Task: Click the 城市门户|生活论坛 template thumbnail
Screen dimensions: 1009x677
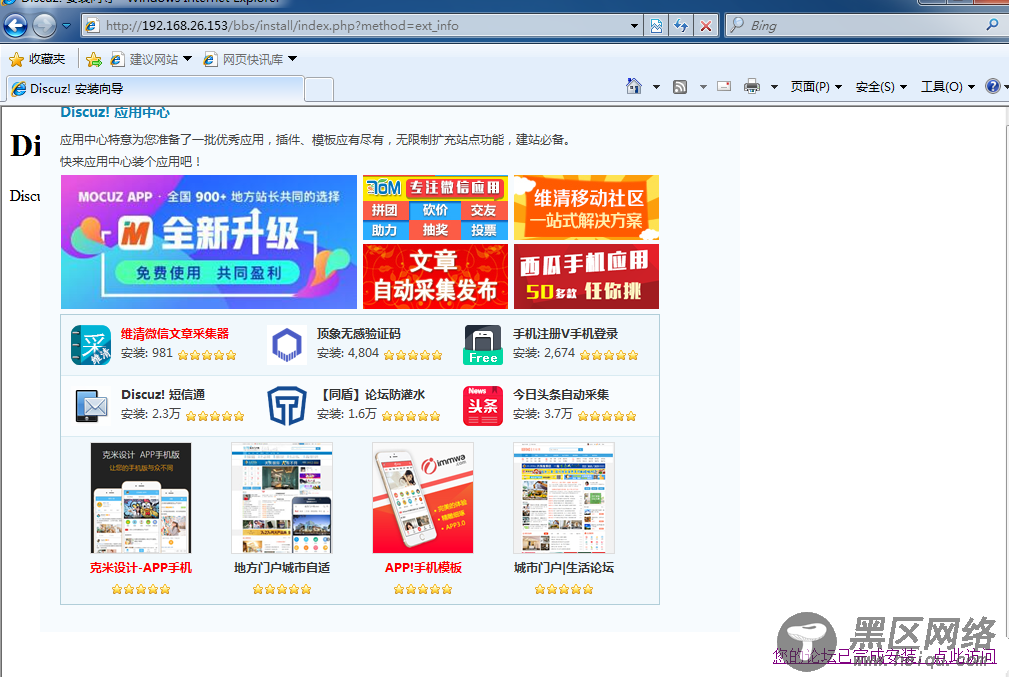Action: coord(564,497)
